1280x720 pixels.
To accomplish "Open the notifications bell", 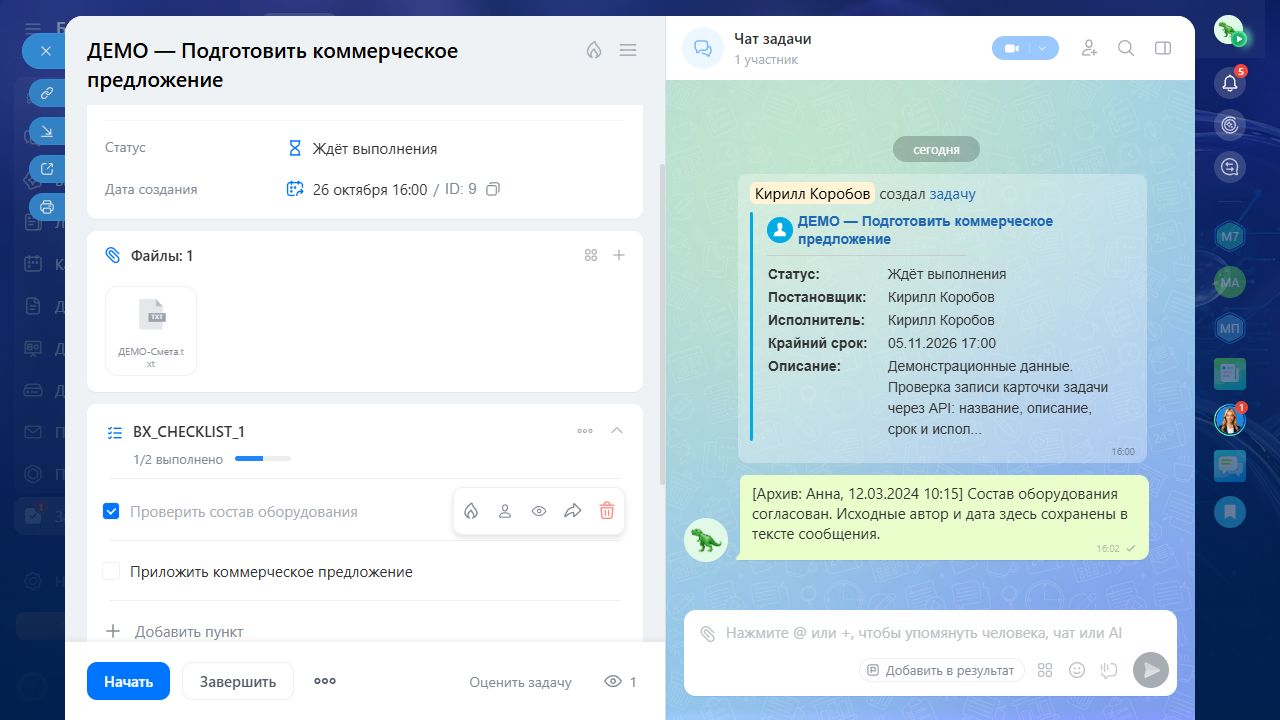I will point(1230,83).
